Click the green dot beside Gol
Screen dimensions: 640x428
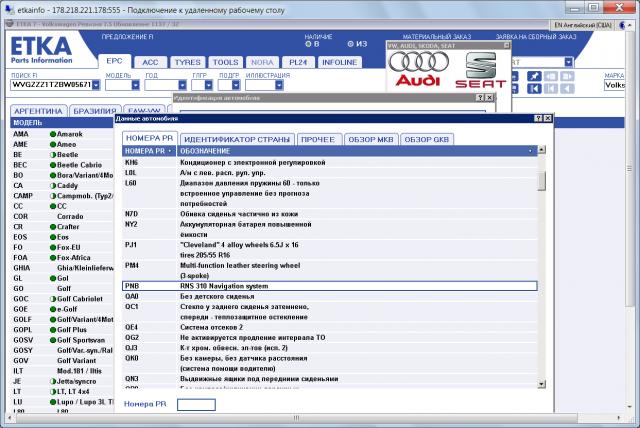53,278
